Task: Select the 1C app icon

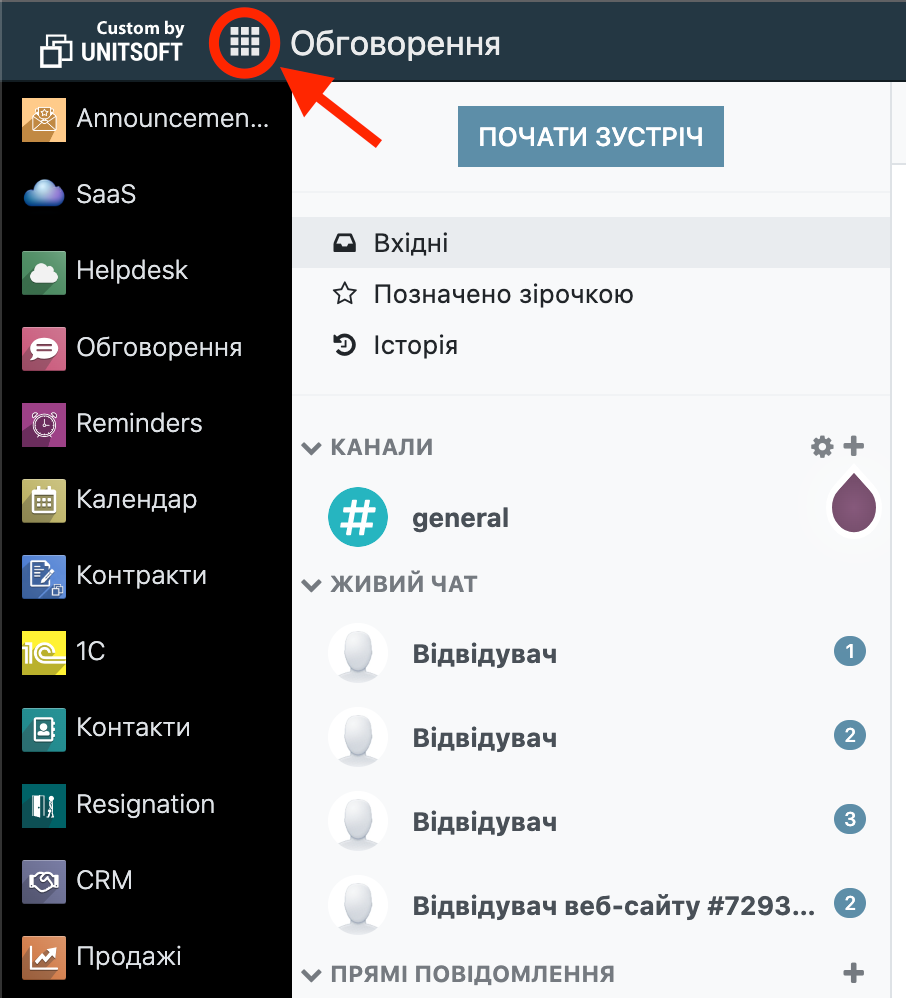Action: click(44, 651)
